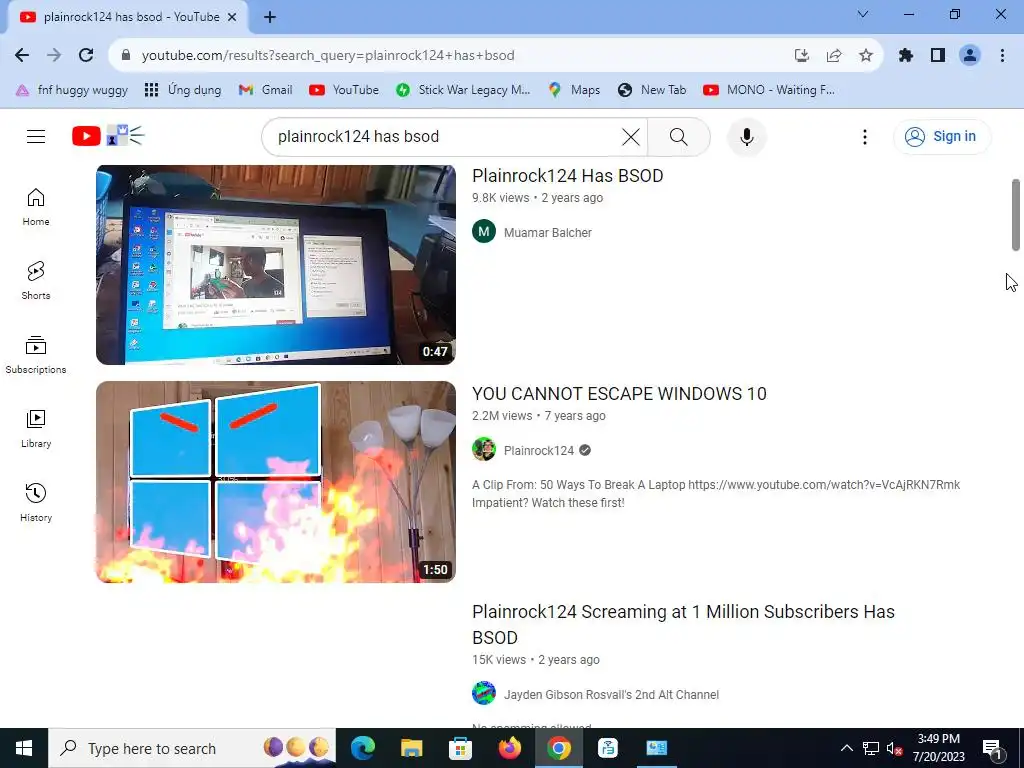Screen dimensions: 1024x768
Task: Open YOU CANNOT ESCAPE WINDOWS 10 title
Action: click(x=619, y=394)
